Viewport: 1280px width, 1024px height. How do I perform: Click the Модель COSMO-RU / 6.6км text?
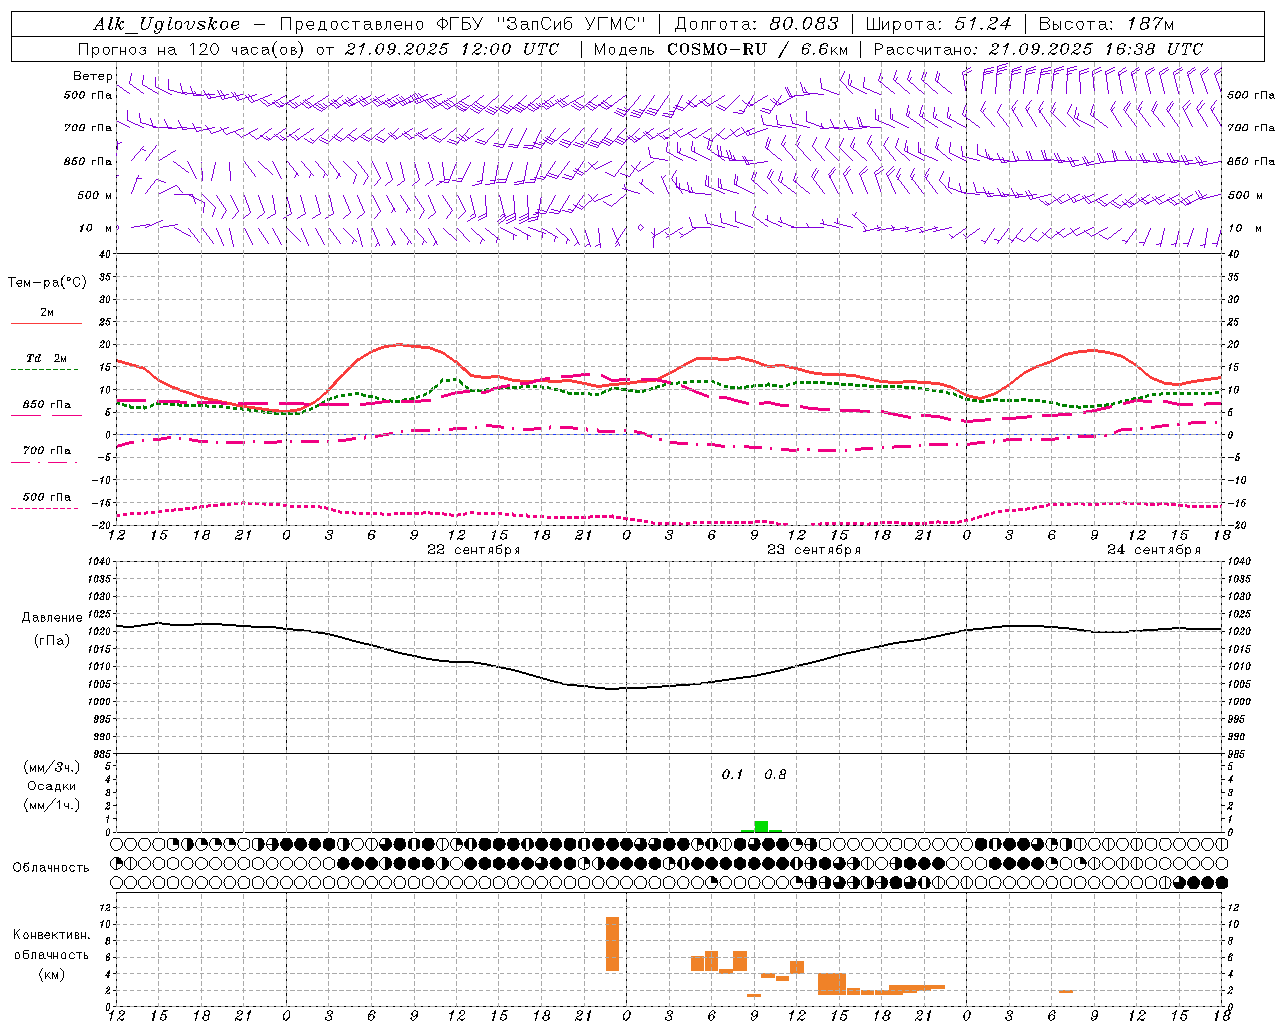point(721,49)
